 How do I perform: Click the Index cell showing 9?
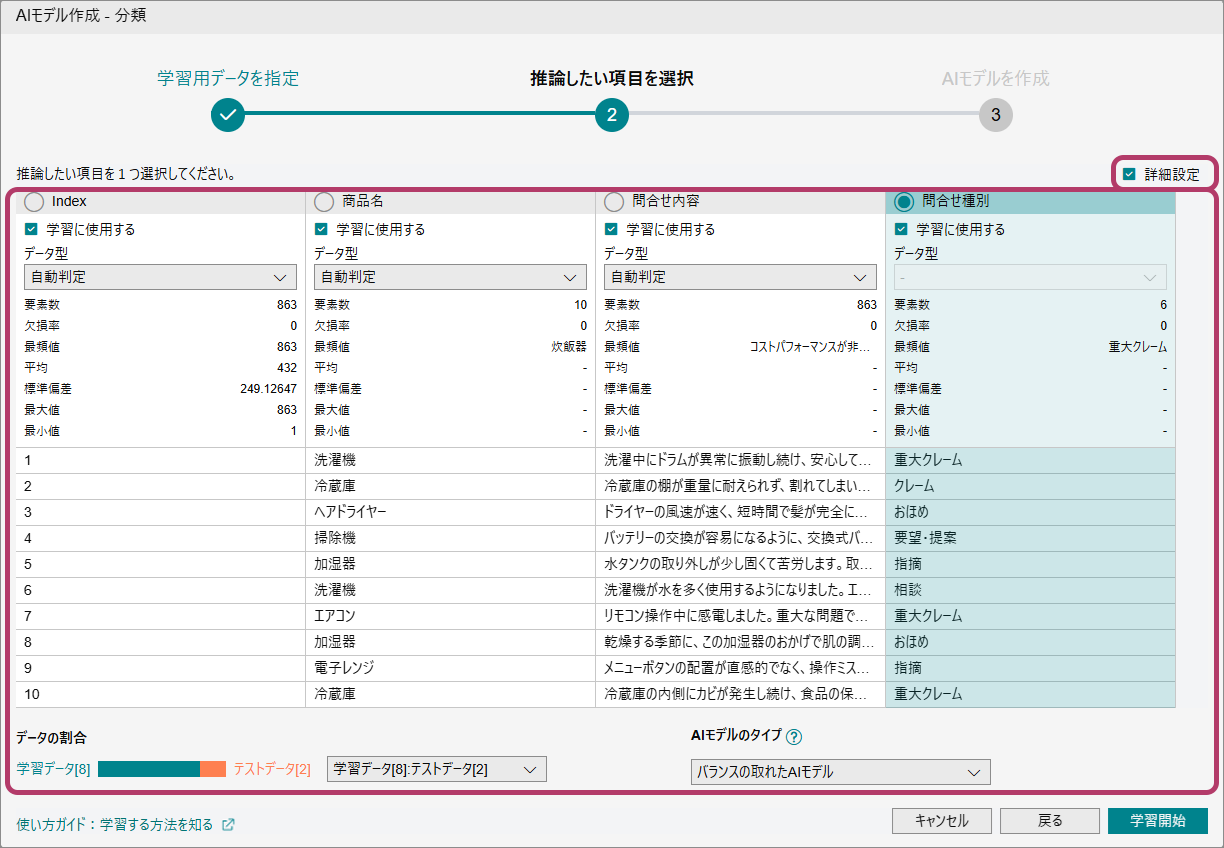tap(160, 668)
